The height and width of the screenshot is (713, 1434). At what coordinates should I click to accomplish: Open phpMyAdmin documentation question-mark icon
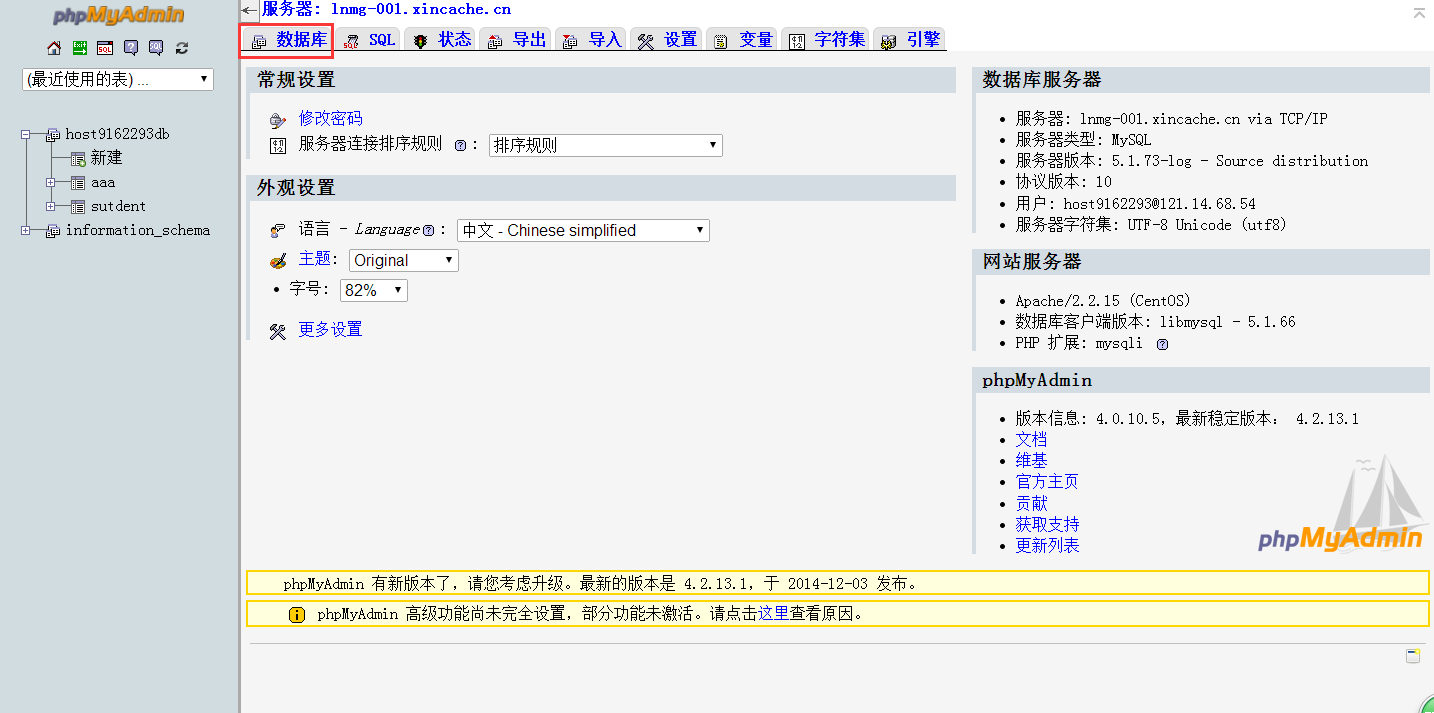point(131,47)
